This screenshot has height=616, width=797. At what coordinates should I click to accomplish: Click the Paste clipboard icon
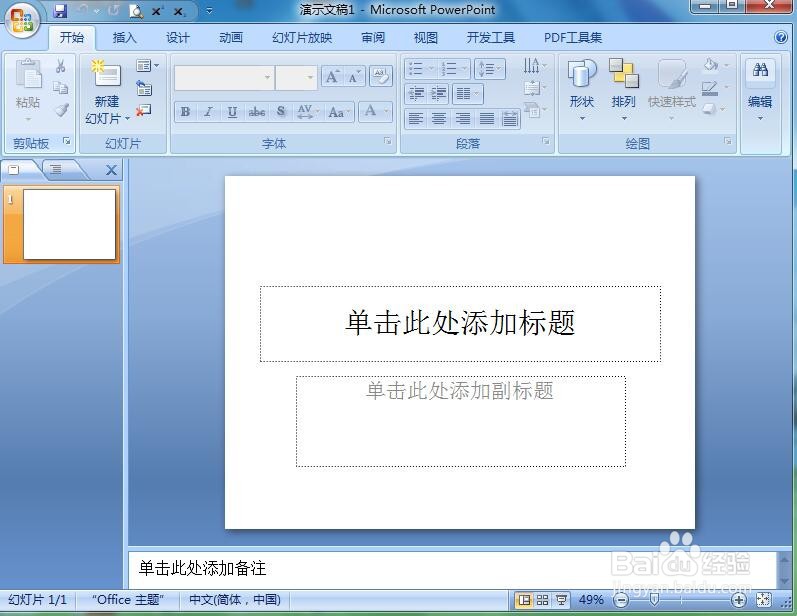28,74
